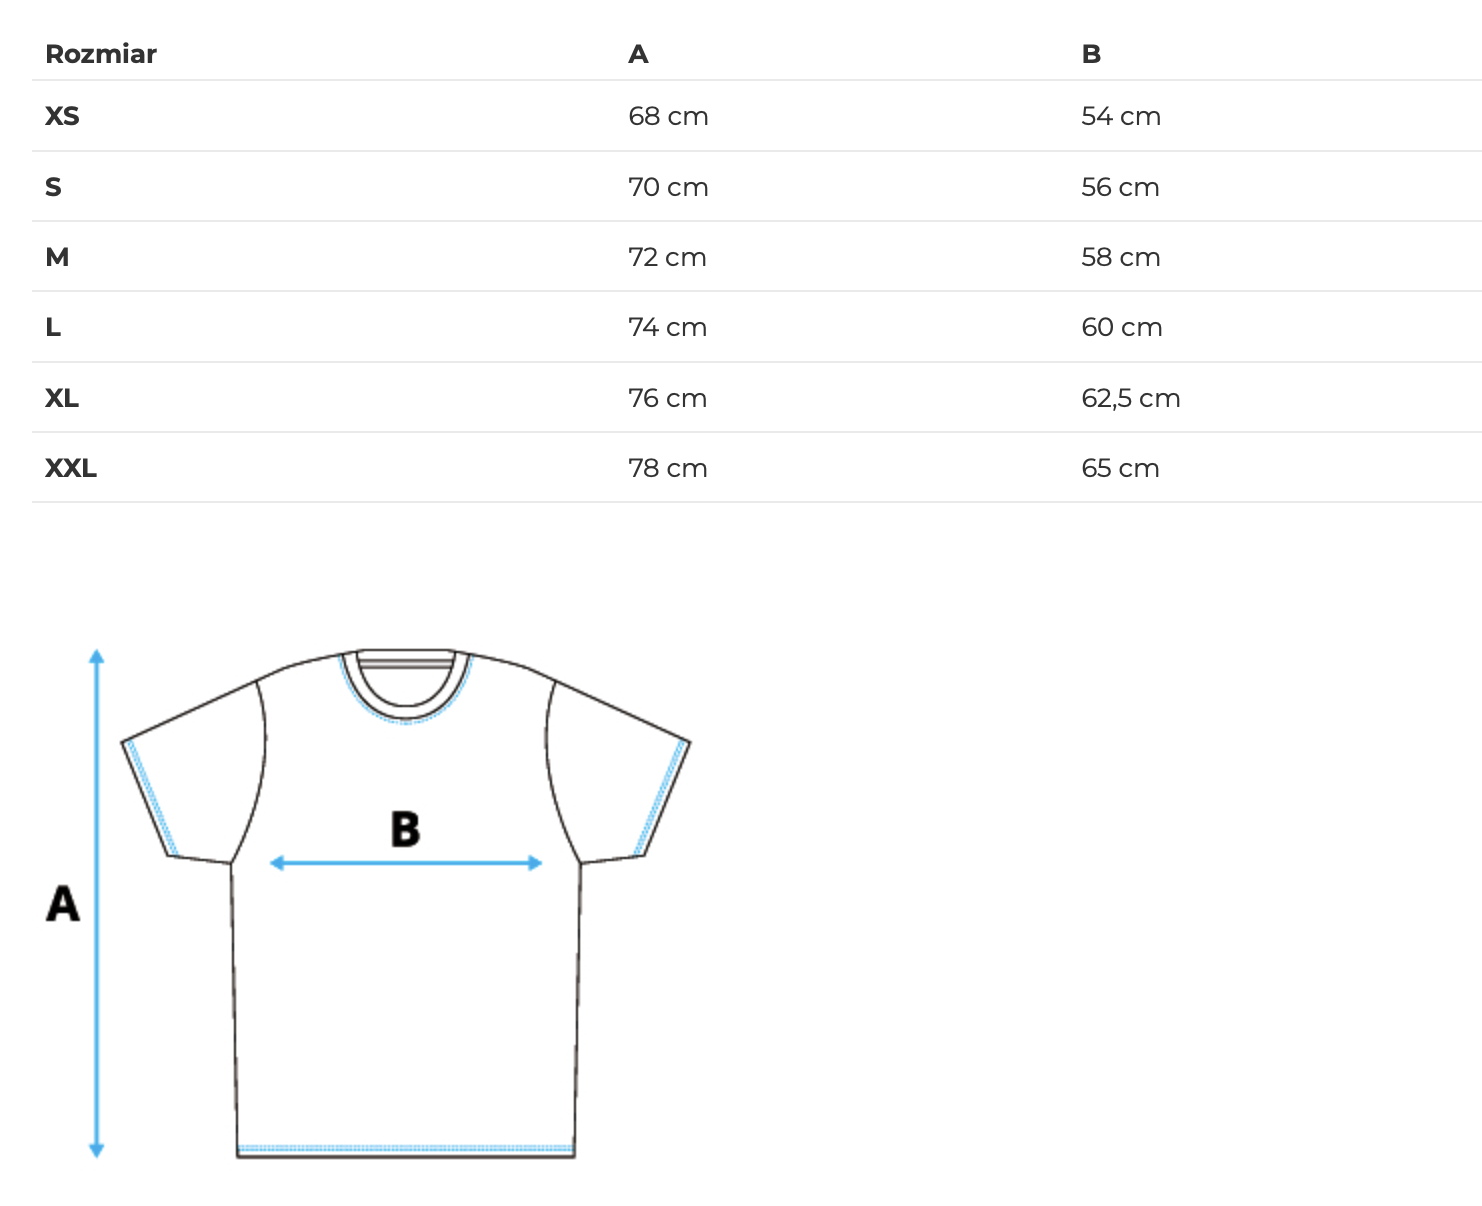Click the 62,5 cm width value
Image resolution: width=1482 pixels, height=1206 pixels.
coord(1130,398)
